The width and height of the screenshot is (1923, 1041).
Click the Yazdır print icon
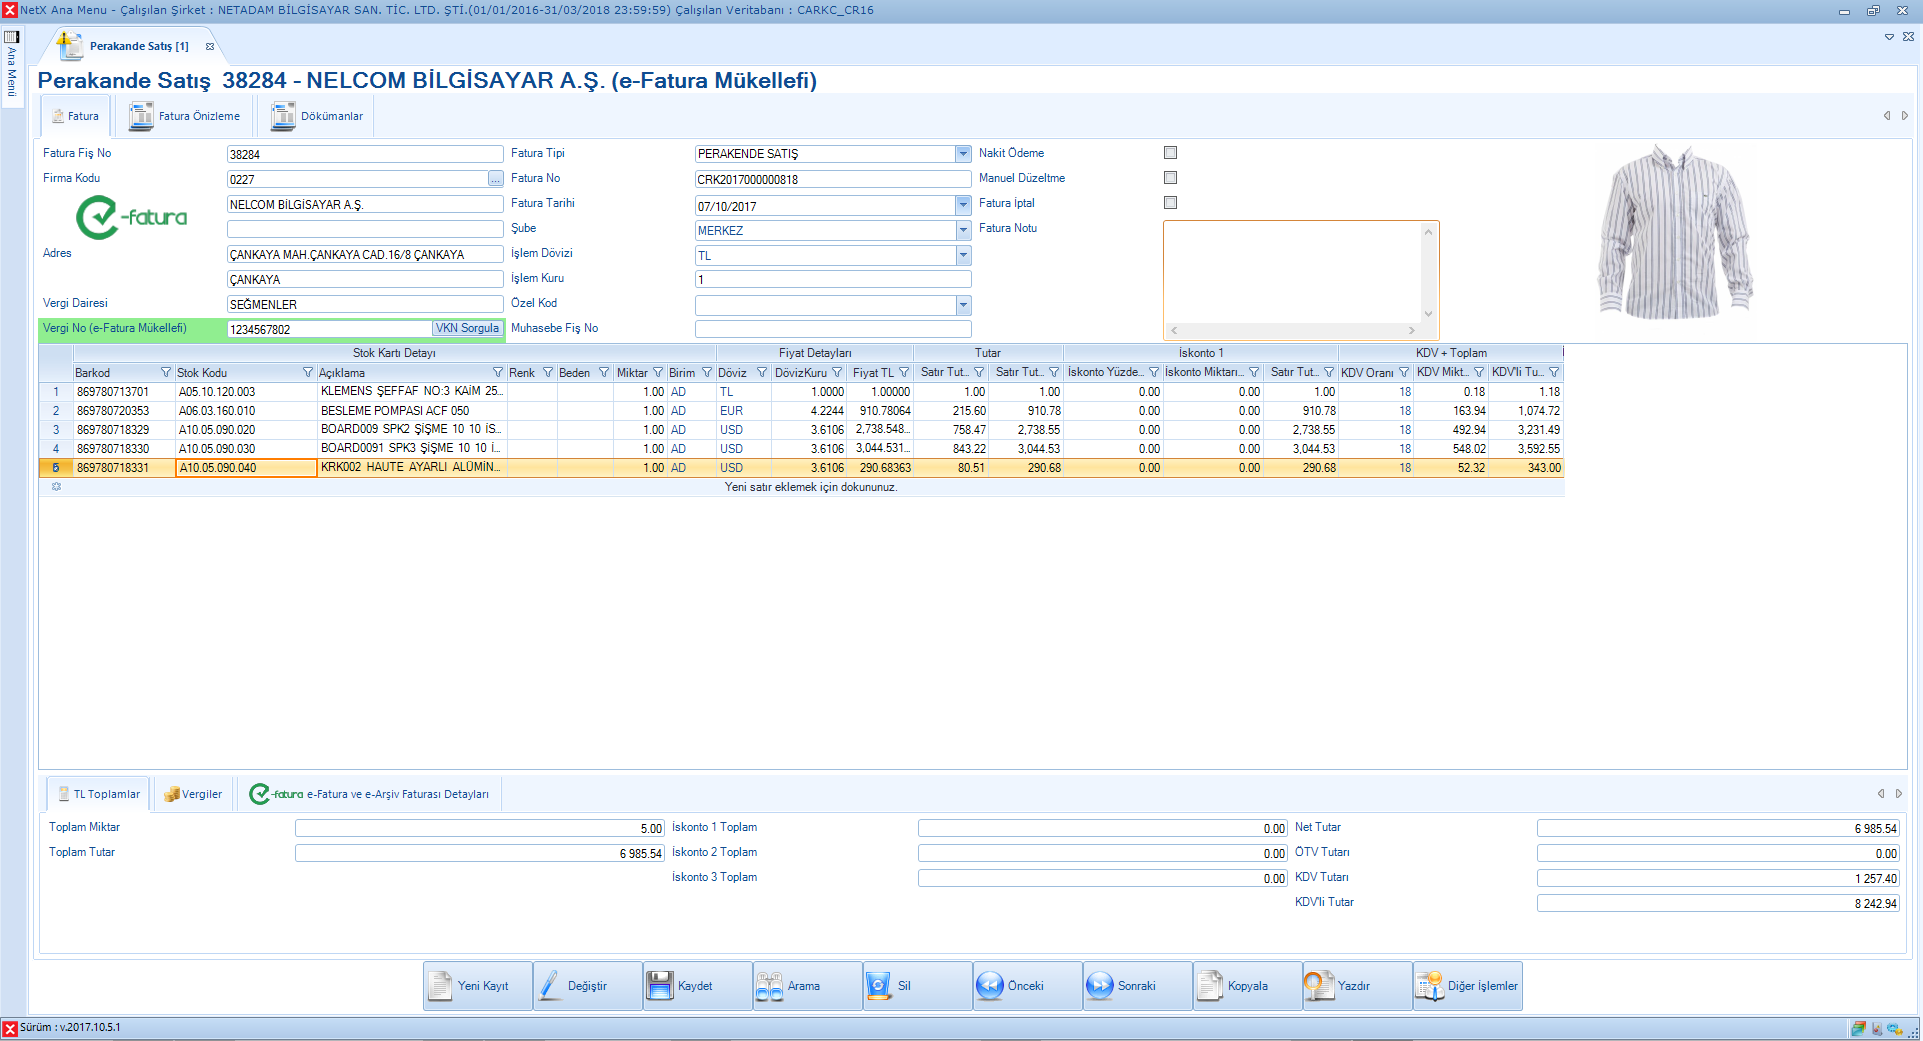[x=1319, y=986]
